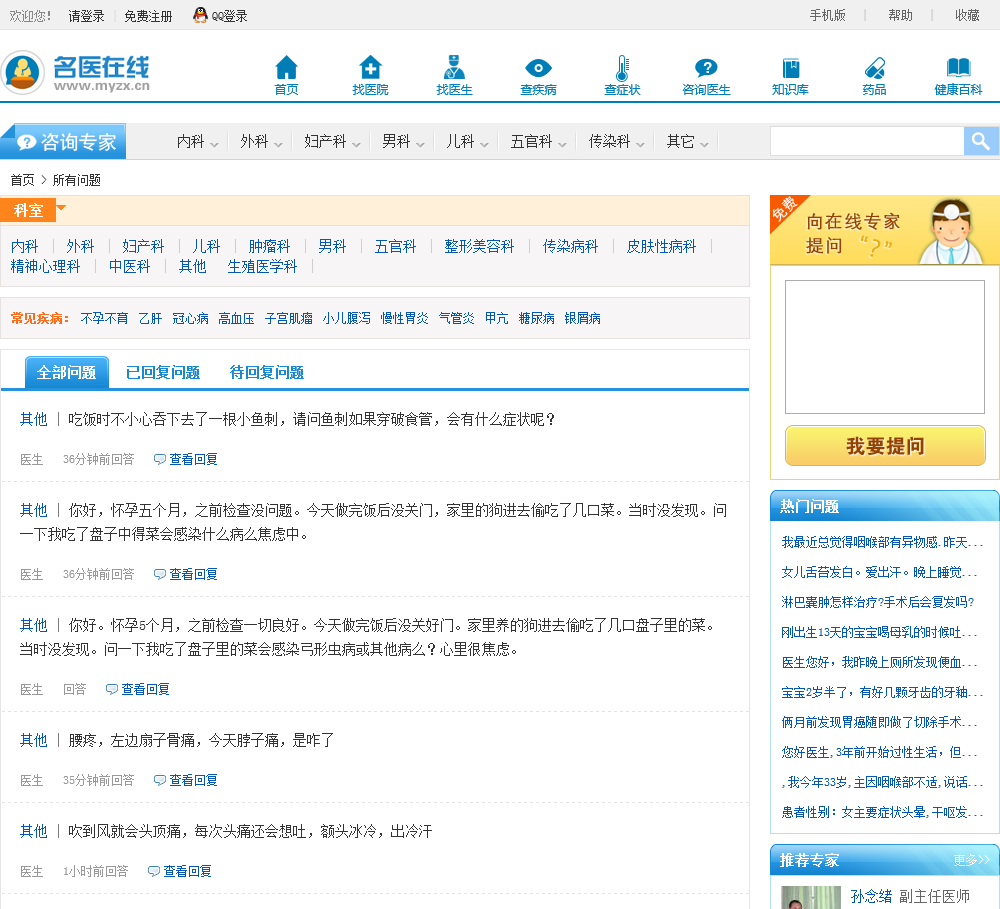
Task: Click 收藏 in top bar
Action: 967,15
